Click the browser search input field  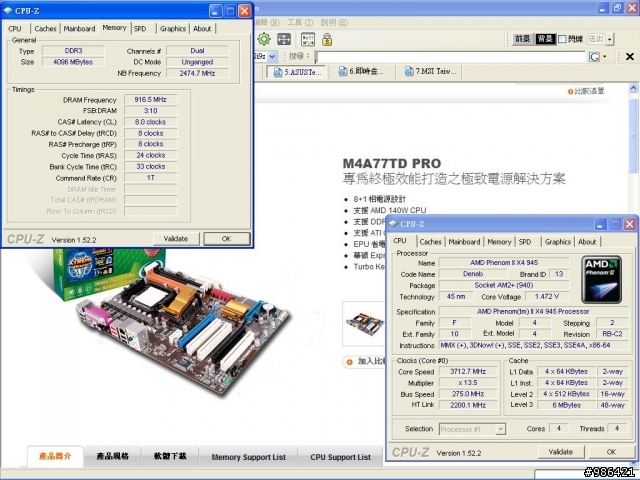pyautogui.click(x=451, y=57)
